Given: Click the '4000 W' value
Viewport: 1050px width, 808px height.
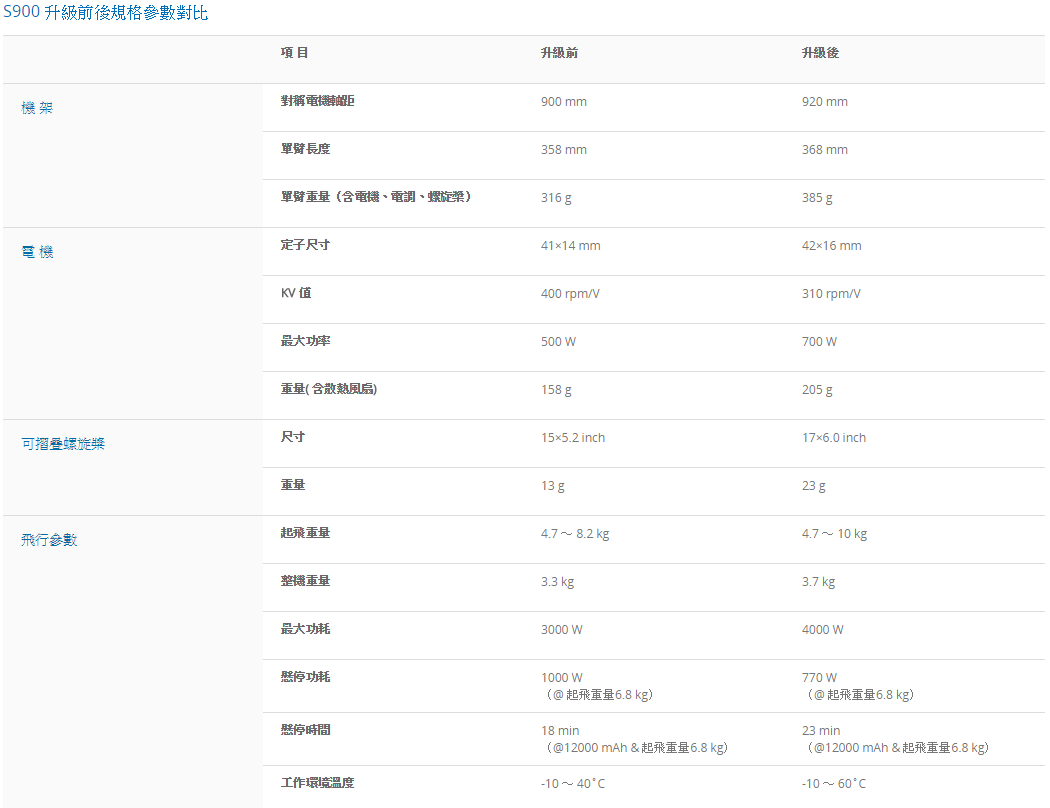Looking at the screenshot, I should [x=823, y=630].
